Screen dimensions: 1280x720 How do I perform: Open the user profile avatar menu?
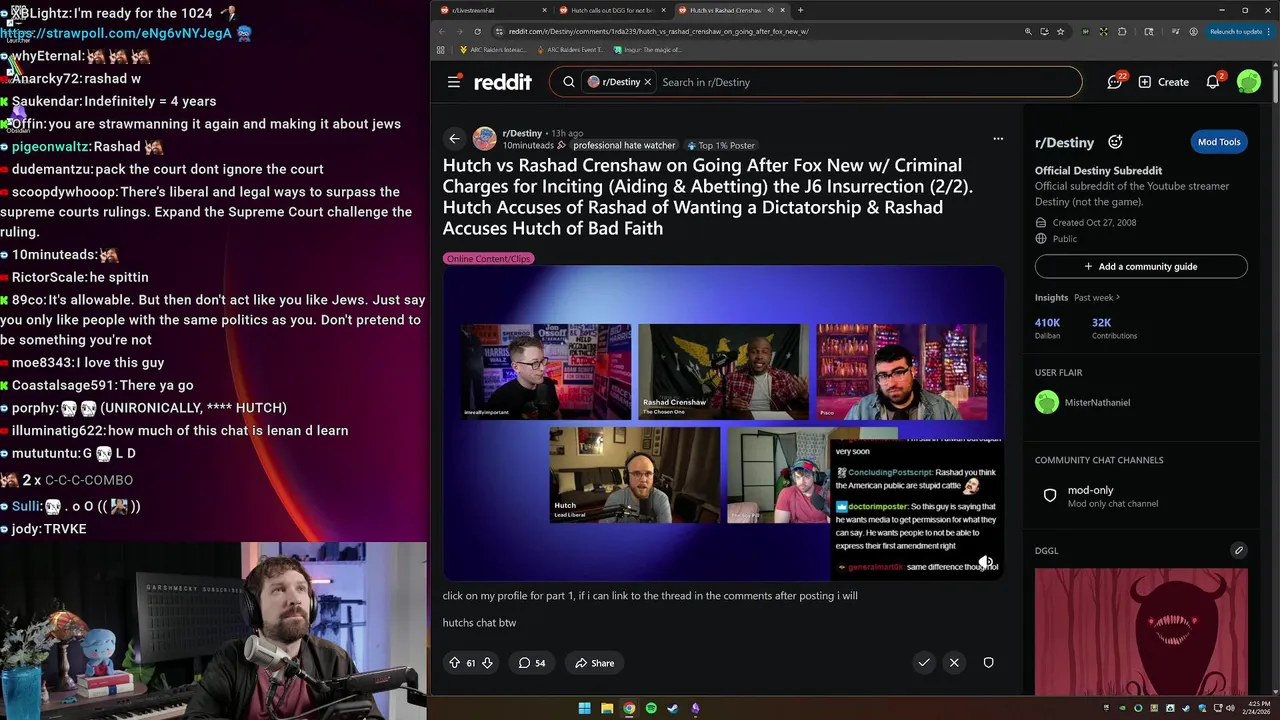pyautogui.click(x=1248, y=82)
